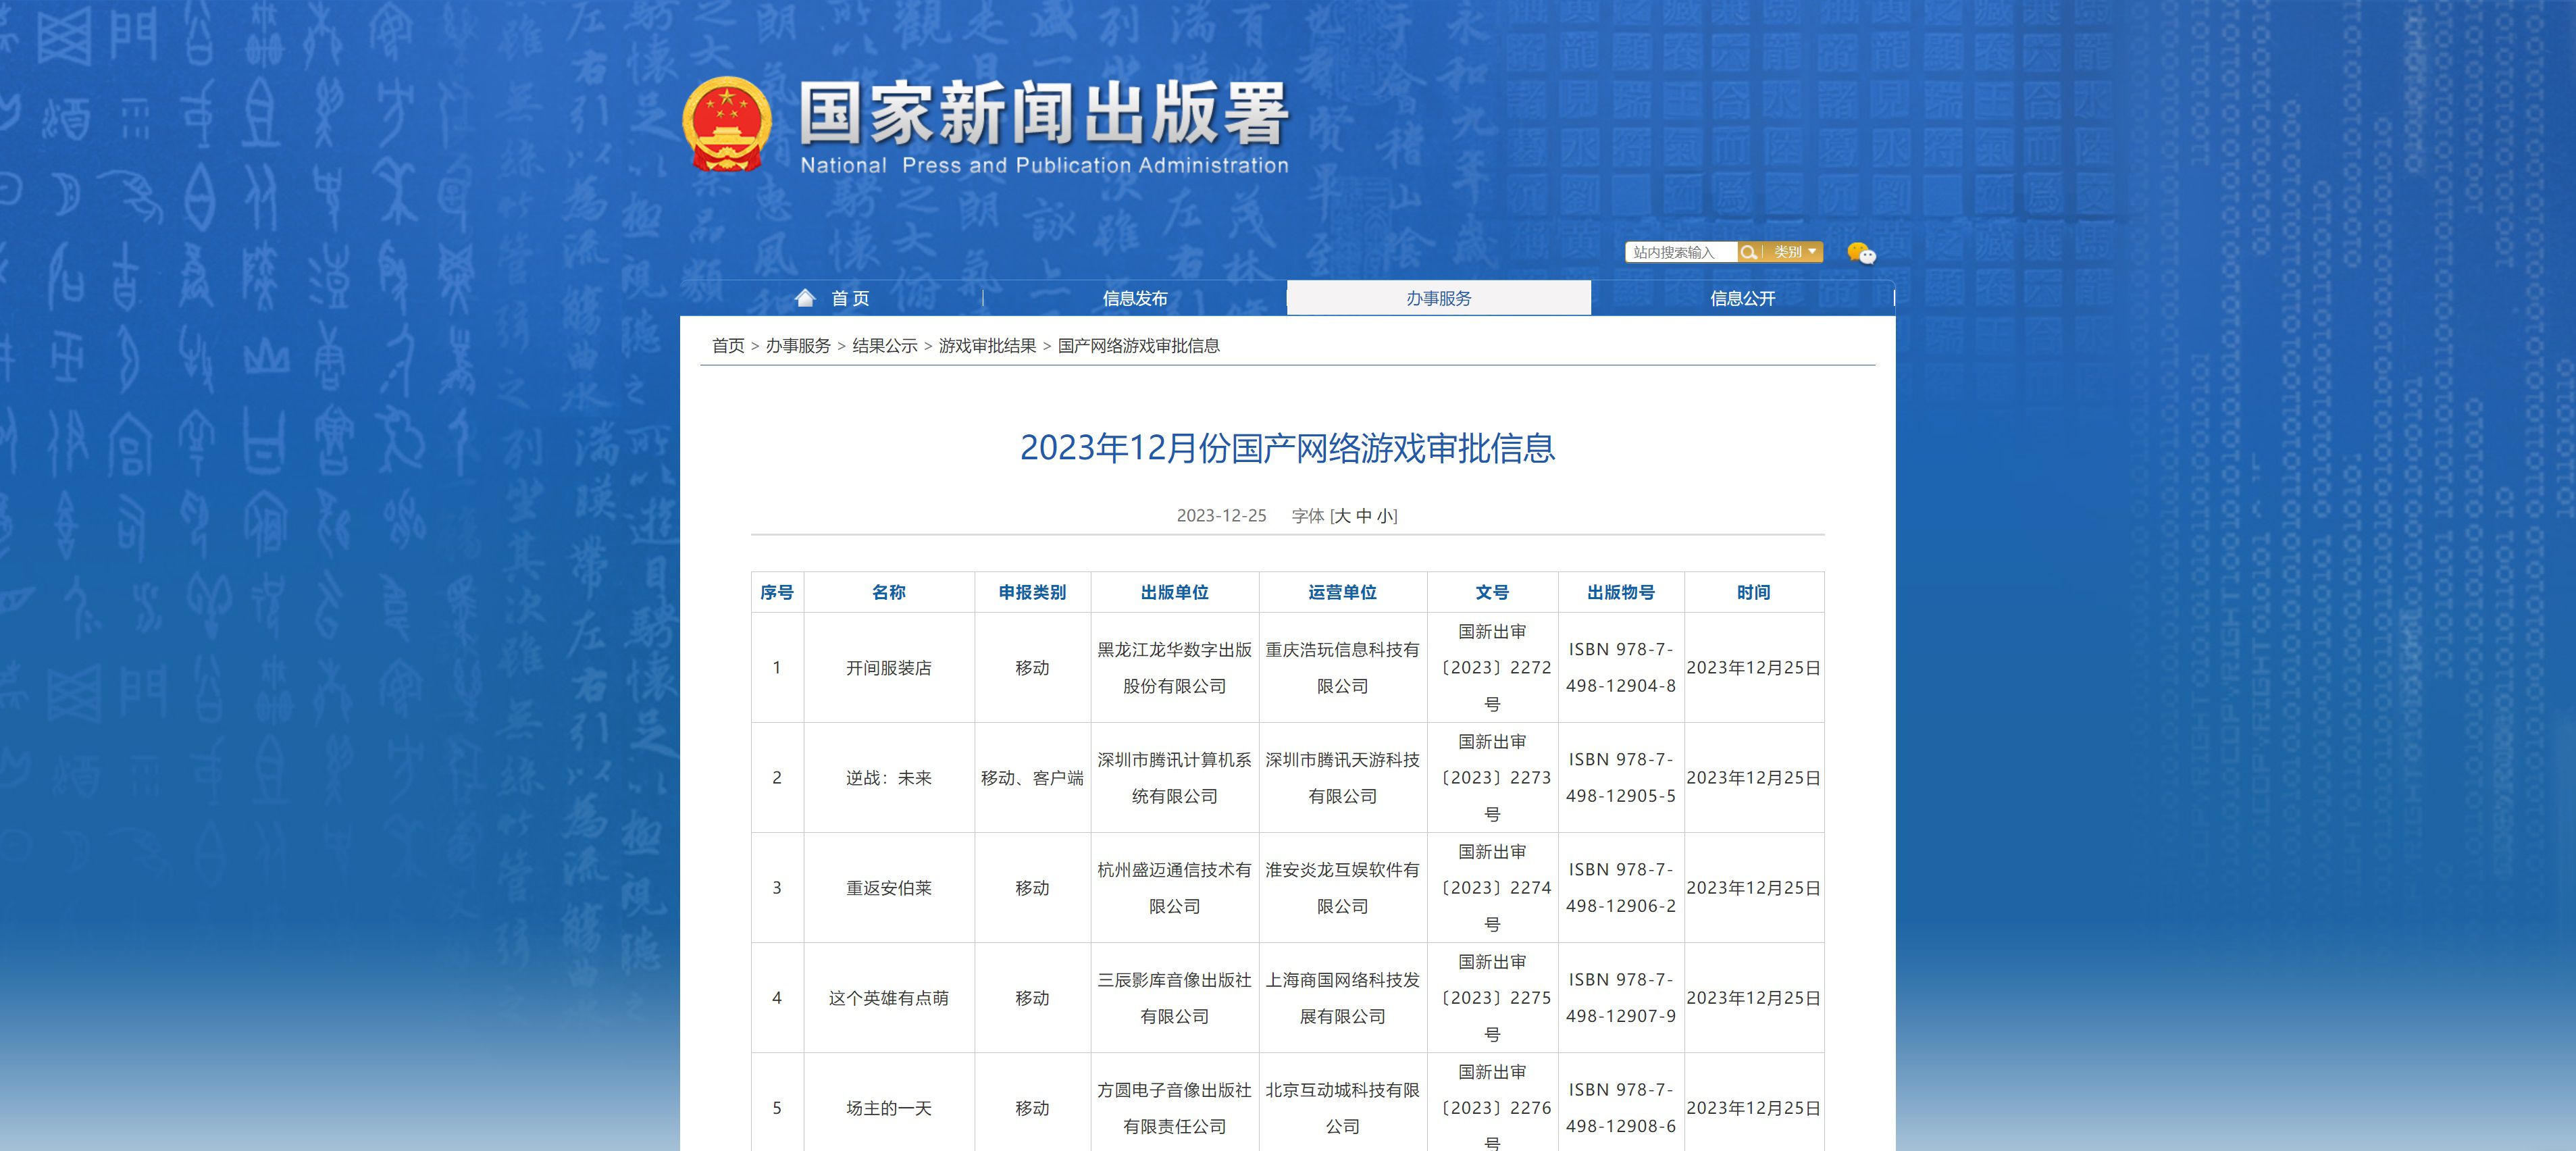Click the 文号 column header
The image size is (2576, 1151).
tap(1492, 592)
